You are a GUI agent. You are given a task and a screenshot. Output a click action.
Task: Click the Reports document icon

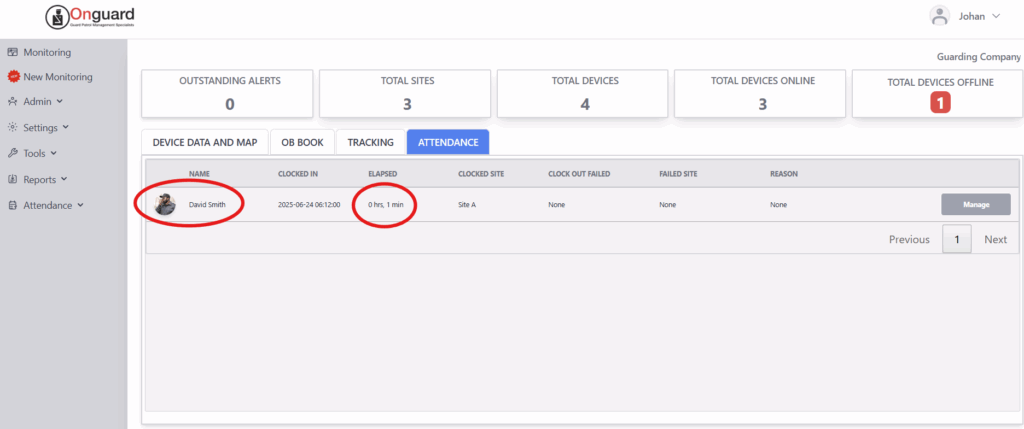coord(12,179)
